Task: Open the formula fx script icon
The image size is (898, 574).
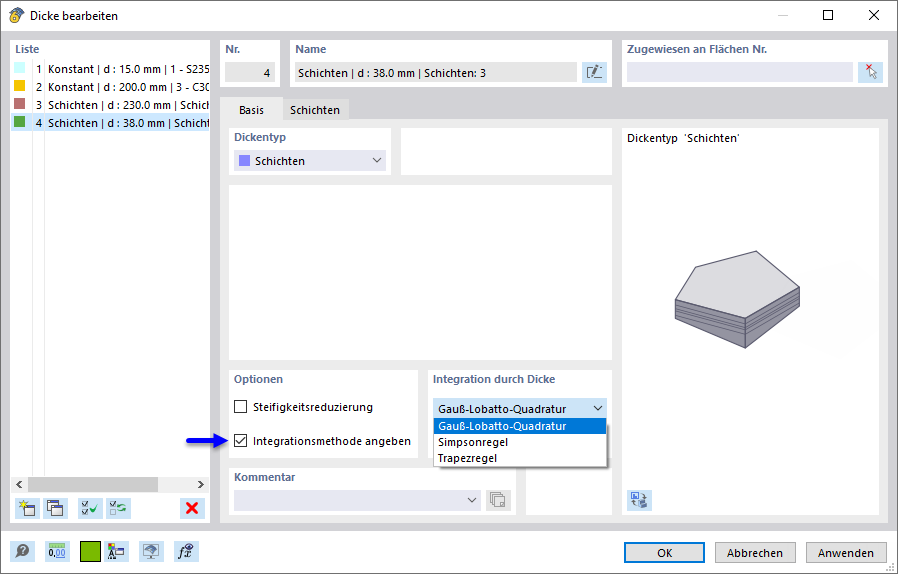Action: pyautogui.click(x=186, y=552)
